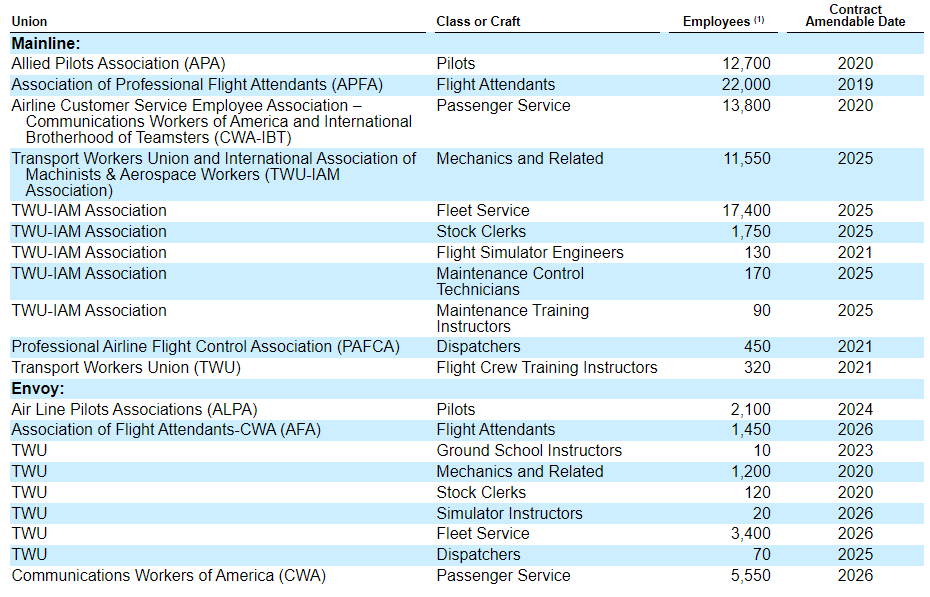Select the 1,200 employees value
This screenshot has height=597, width=930.
click(x=751, y=471)
